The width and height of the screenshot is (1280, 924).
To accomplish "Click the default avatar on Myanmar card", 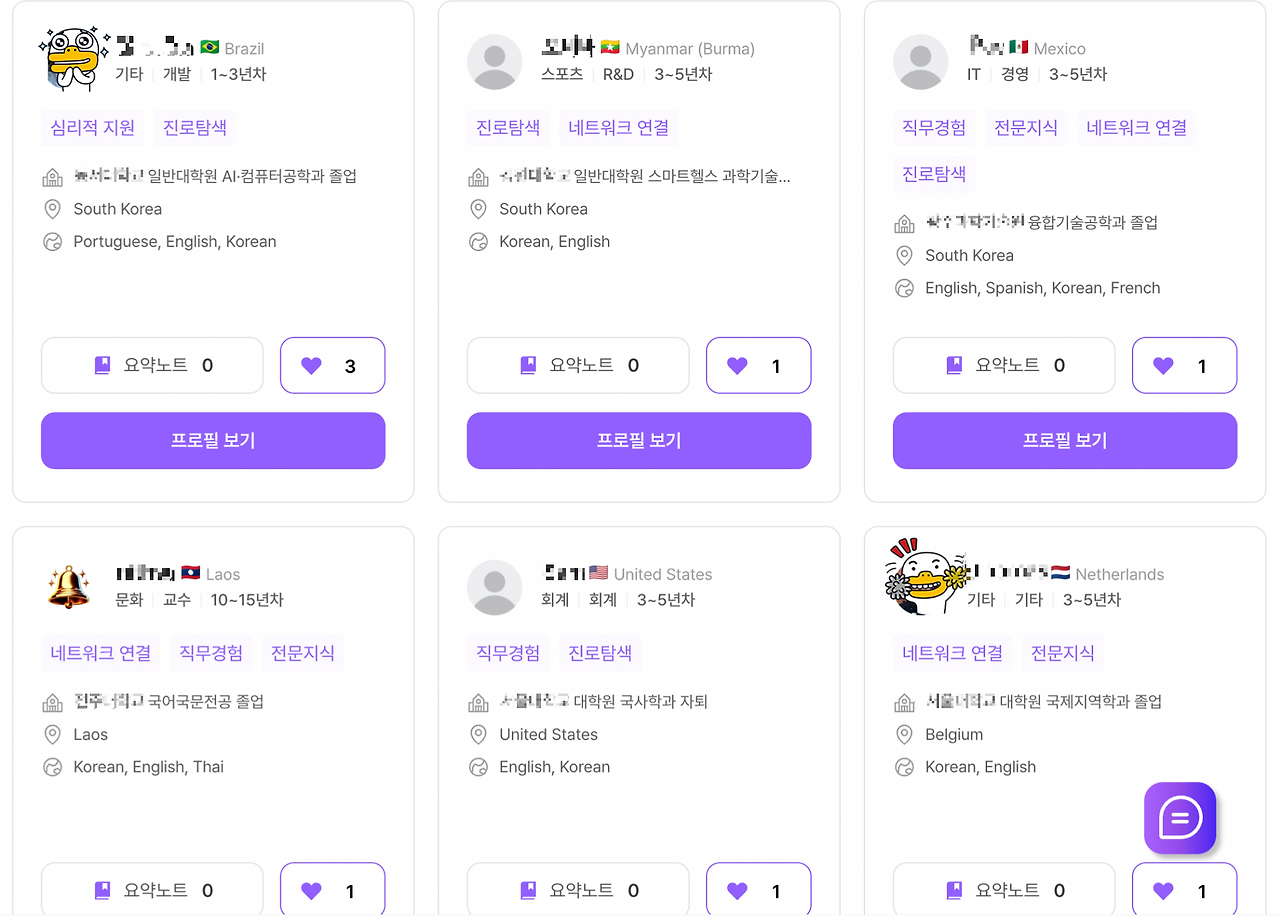I will tap(494, 62).
